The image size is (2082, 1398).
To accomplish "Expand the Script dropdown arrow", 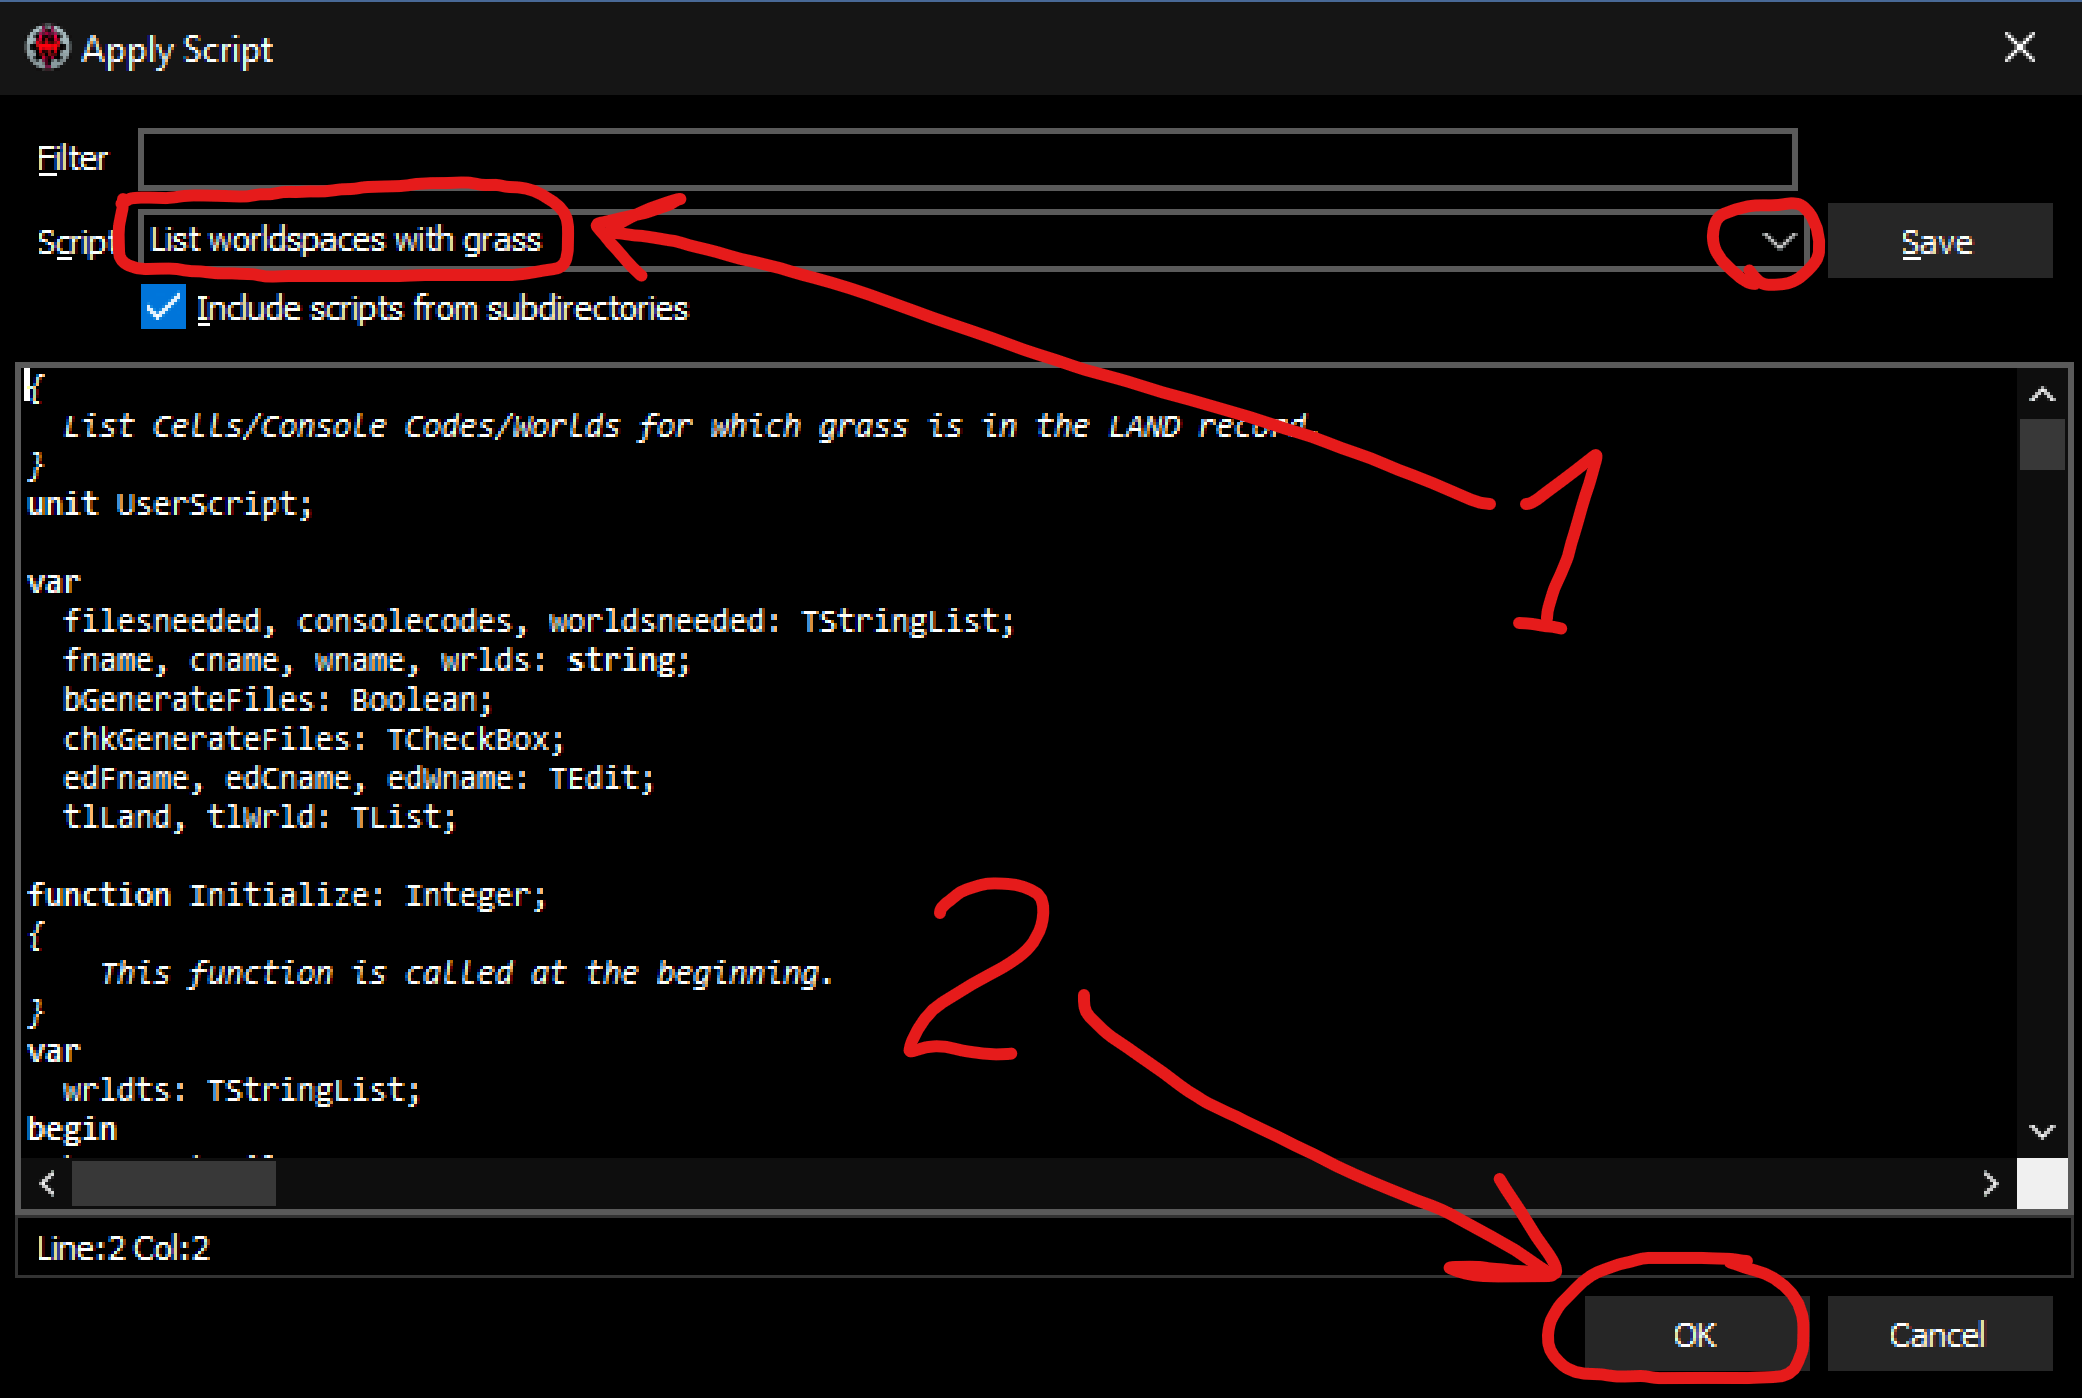I will coord(1778,241).
